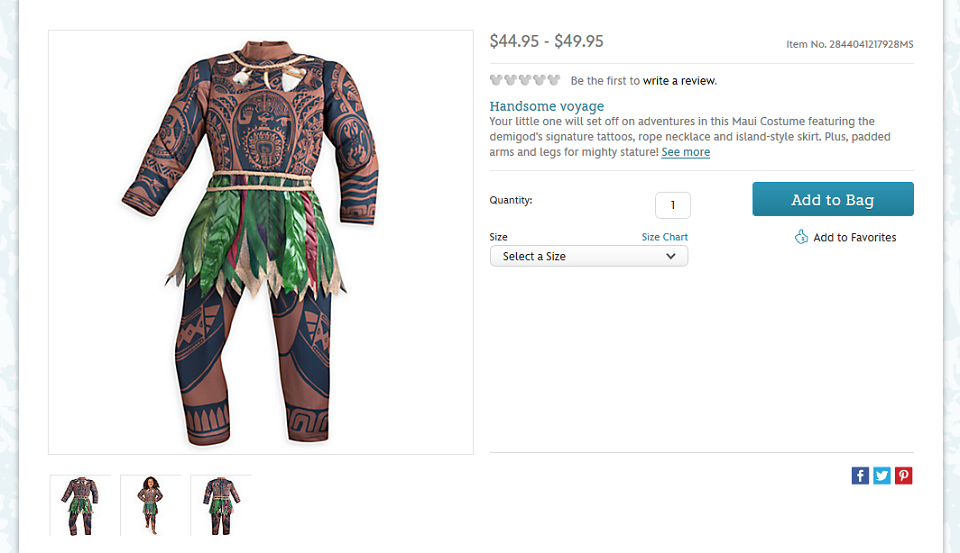960x553 pixels.
Task: Open the Select a Size dropdown
Action: click(x=589, y=256)
